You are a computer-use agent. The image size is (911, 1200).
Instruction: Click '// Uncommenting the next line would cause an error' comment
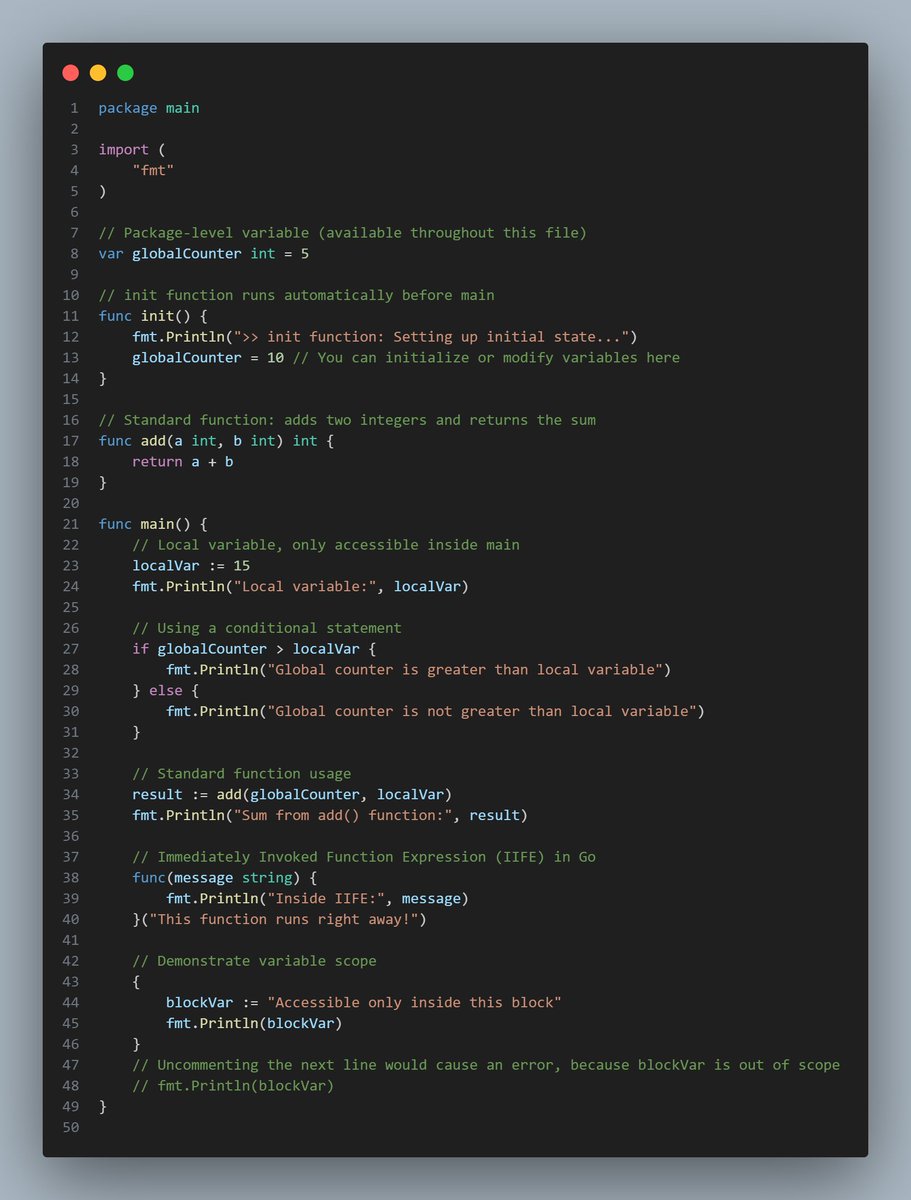pyautogui.click(x=486, y=1065)
